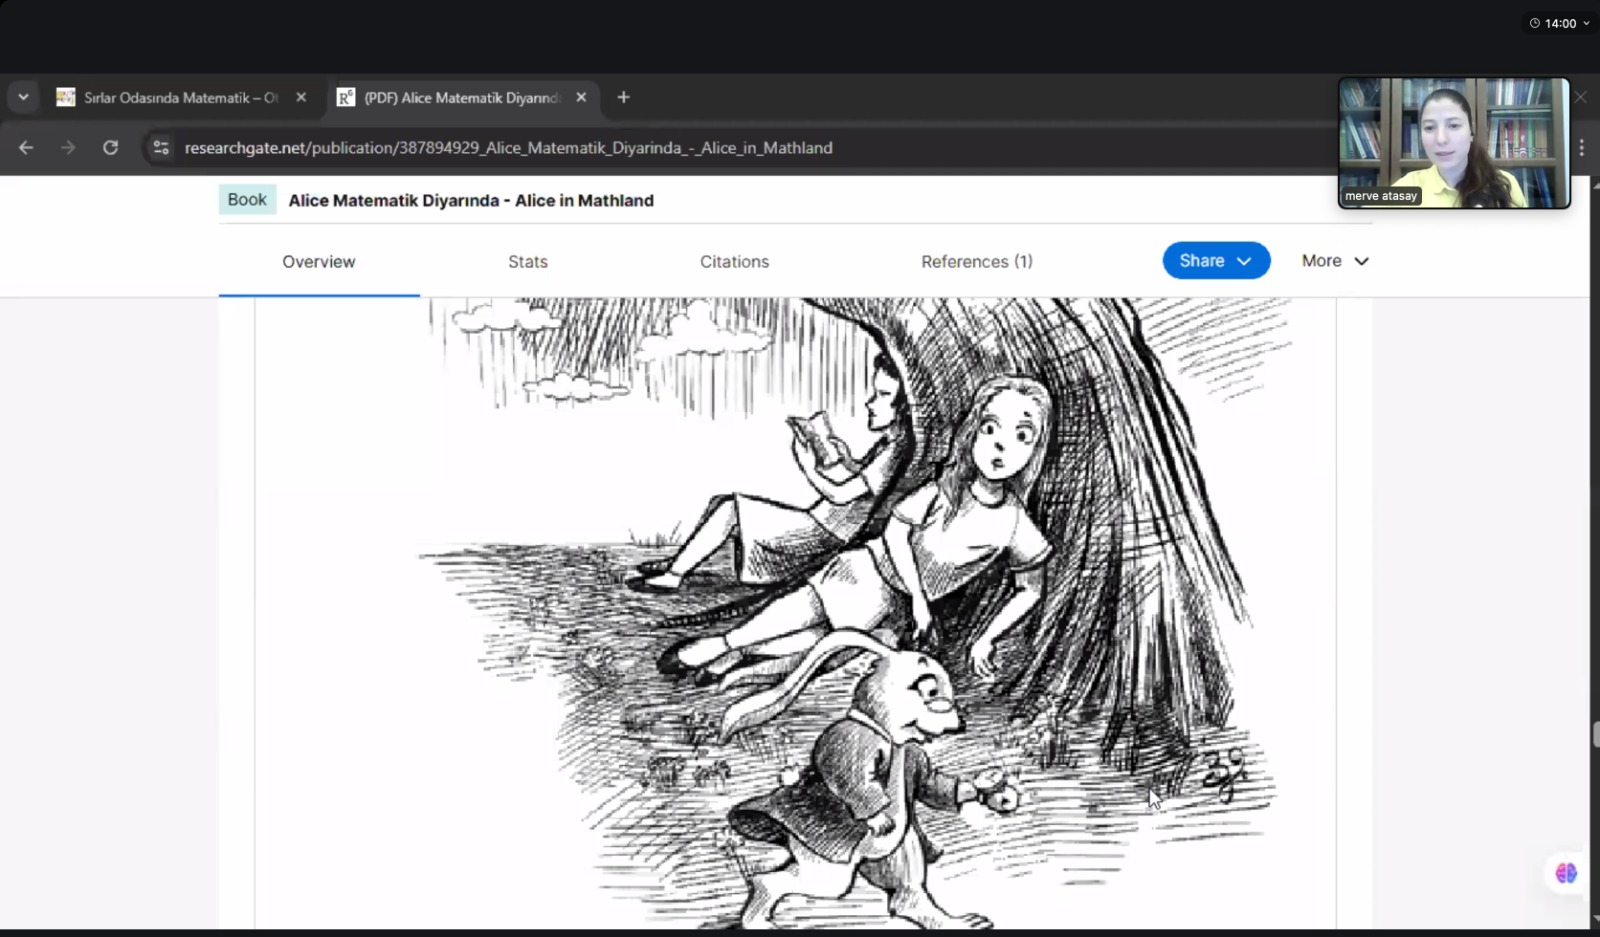The image size is (1600, 937).
Task: Switch to the Overview tab
Action: click(x=318, y=262)
